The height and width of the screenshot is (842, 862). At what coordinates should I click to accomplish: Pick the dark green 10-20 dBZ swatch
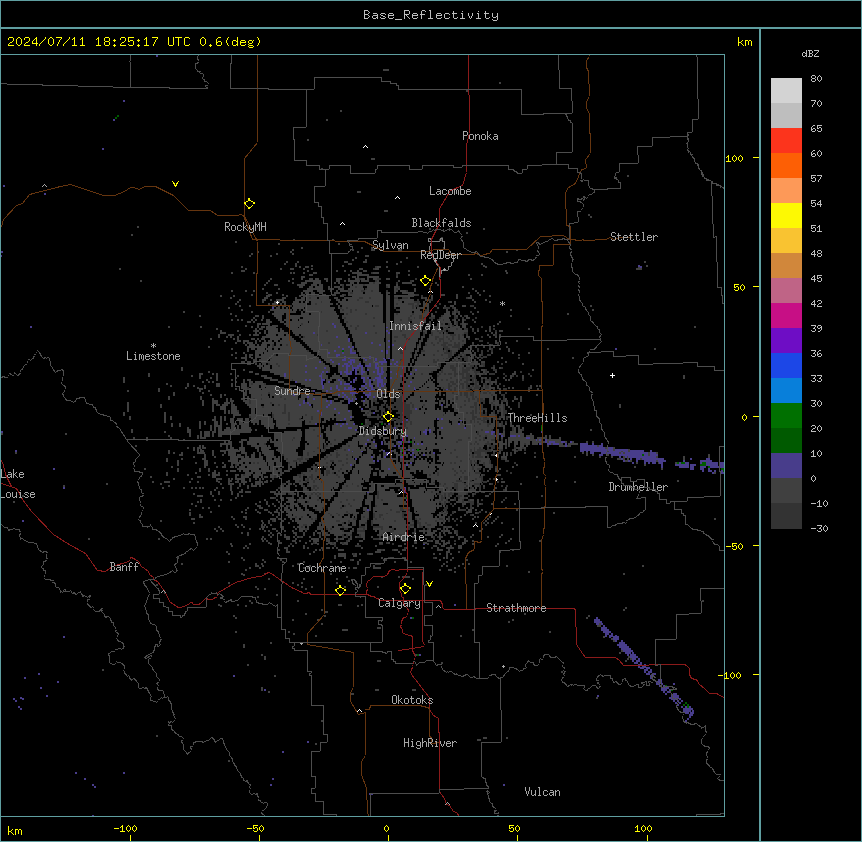click(x=786, y=440)
